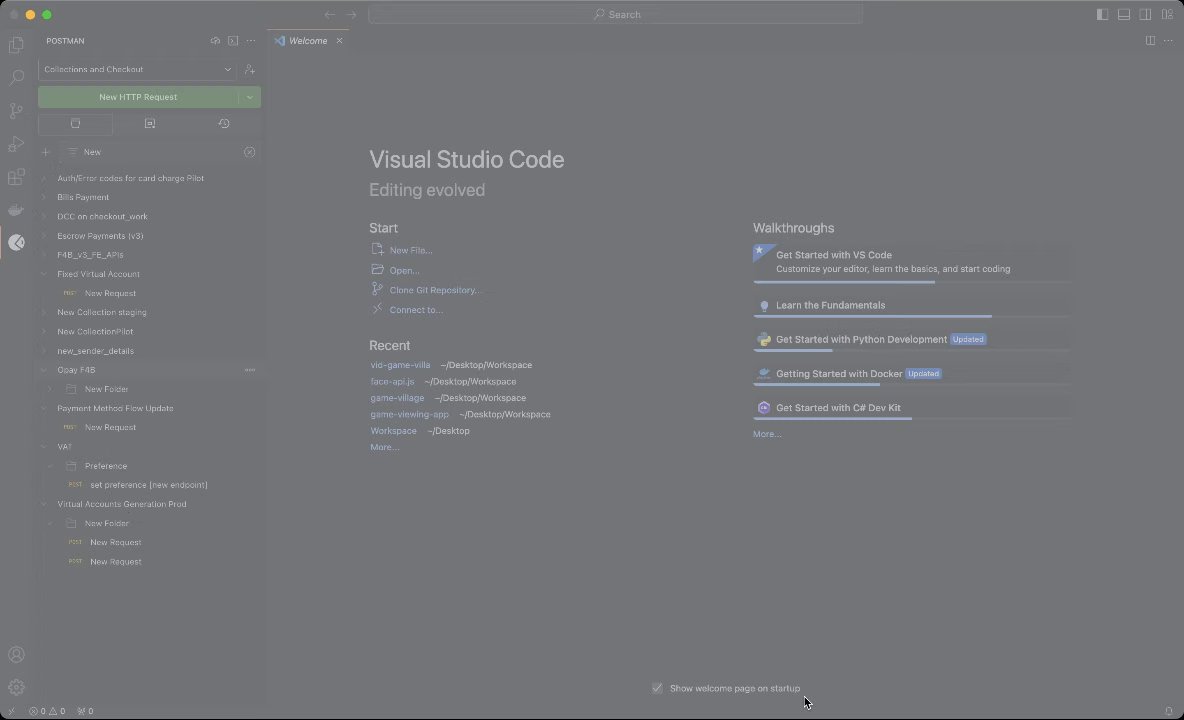Open the Search view in activity bar
Screen dimensions: 1184x720
point(16,77)
